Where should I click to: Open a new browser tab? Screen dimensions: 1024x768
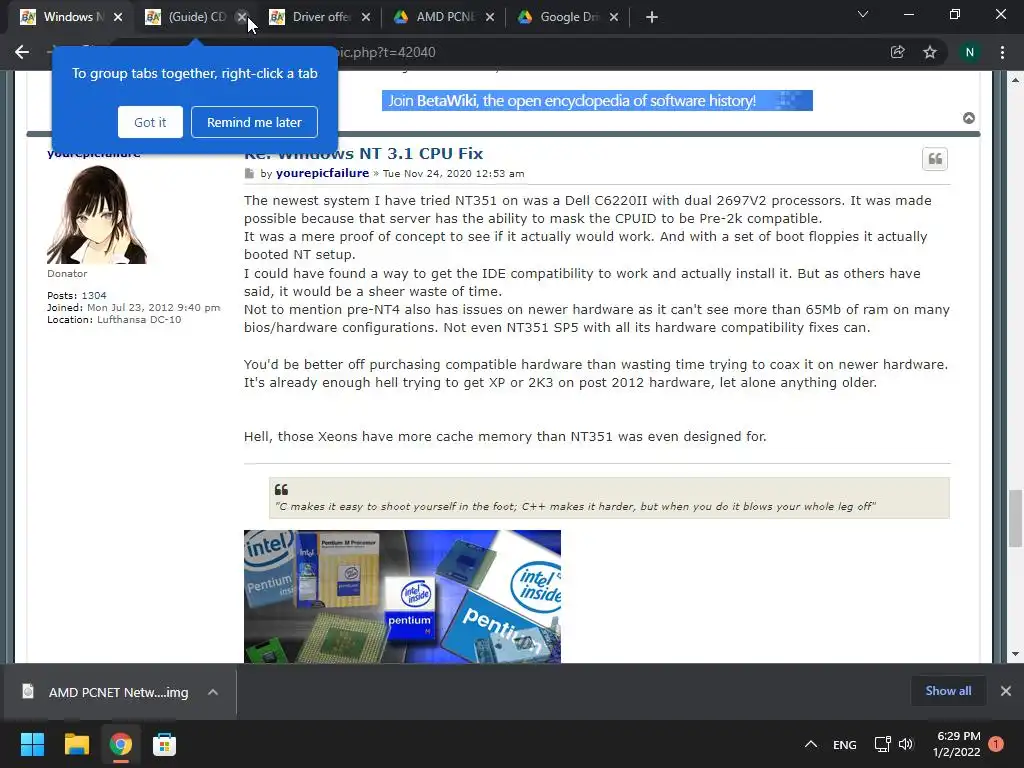[652, 17]
